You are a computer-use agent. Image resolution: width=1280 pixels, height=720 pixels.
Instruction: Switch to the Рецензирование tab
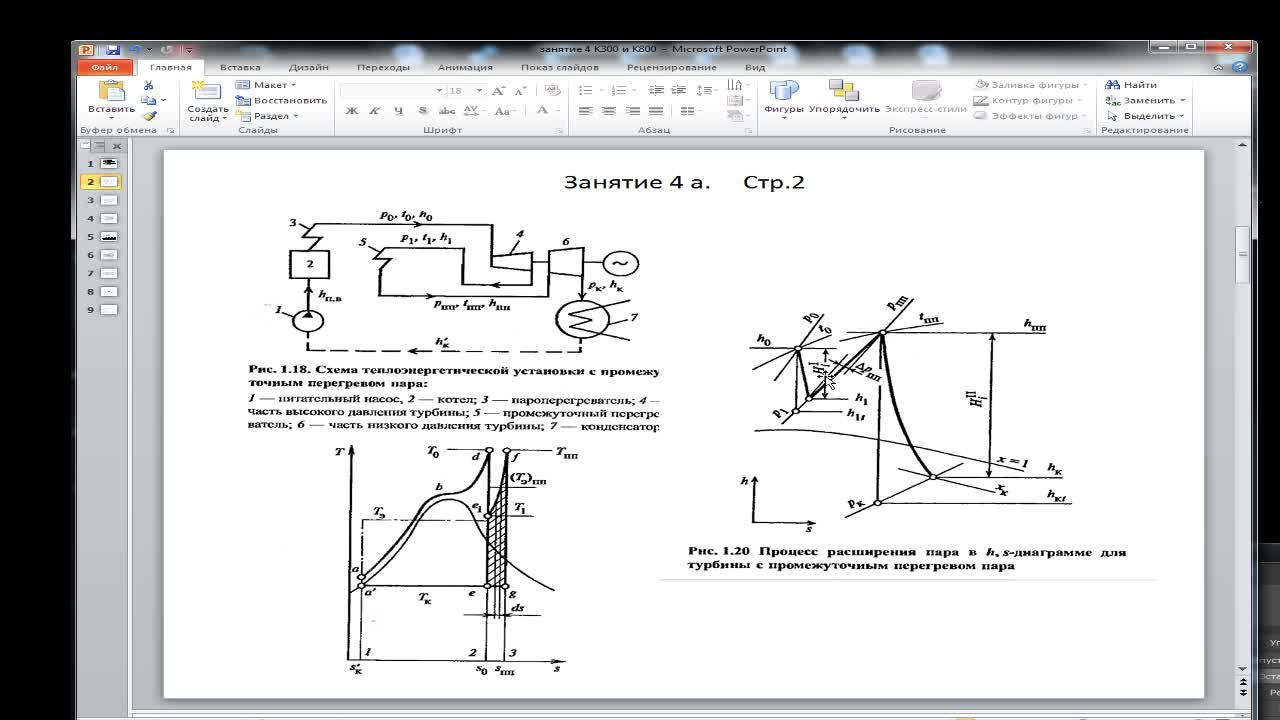coord(672,67)
